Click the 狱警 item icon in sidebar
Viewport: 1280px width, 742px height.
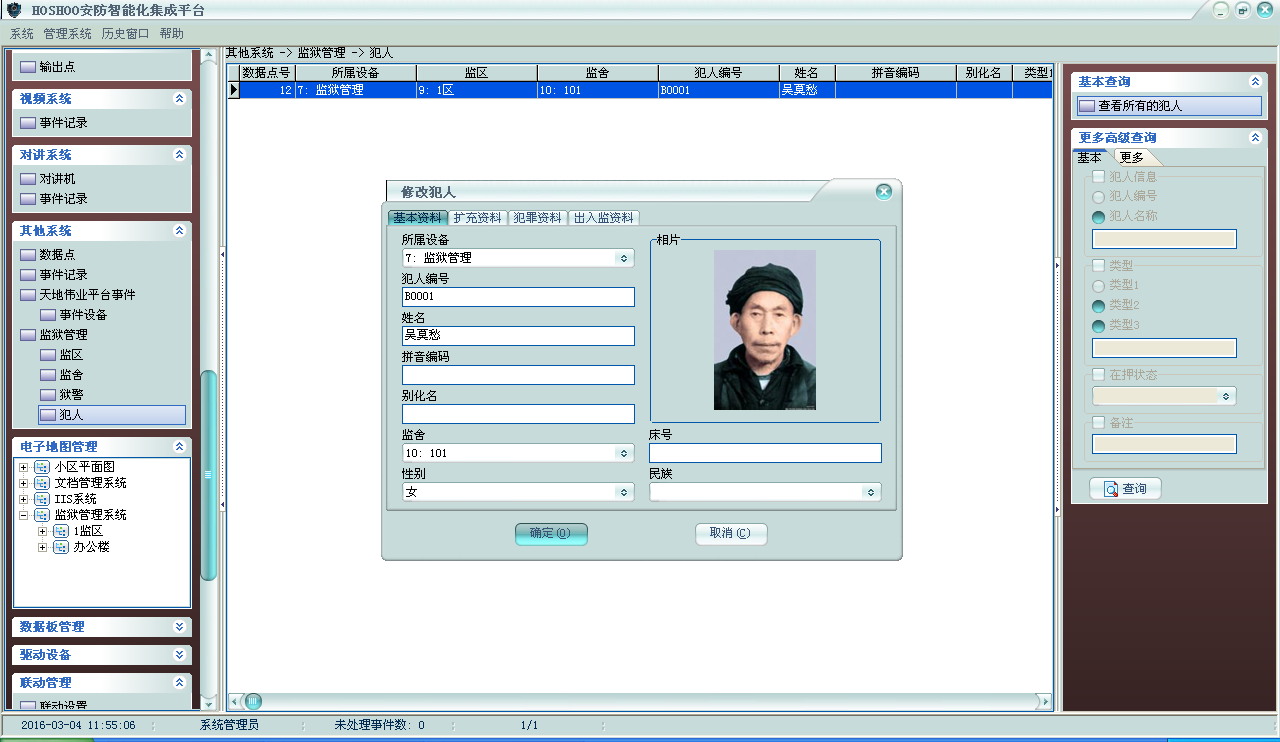coord(48,394)
